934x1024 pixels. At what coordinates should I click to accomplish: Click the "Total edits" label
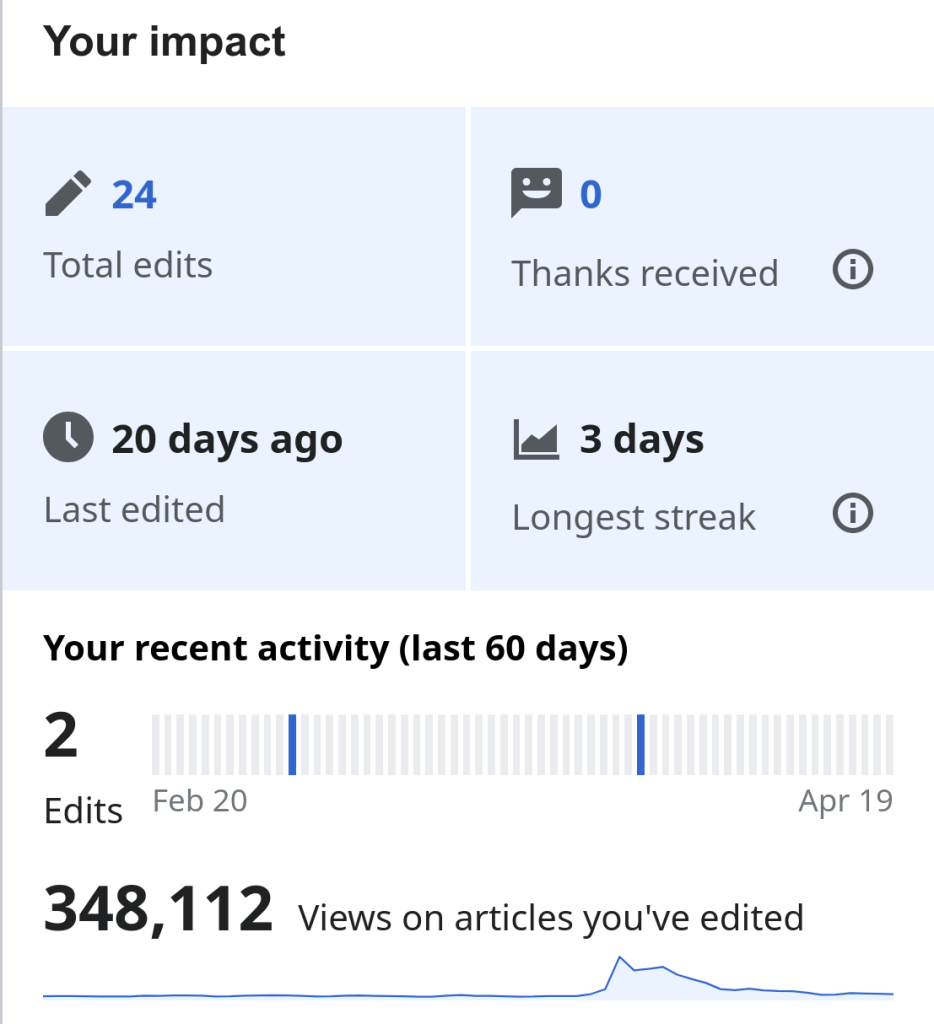coord(128,266)
